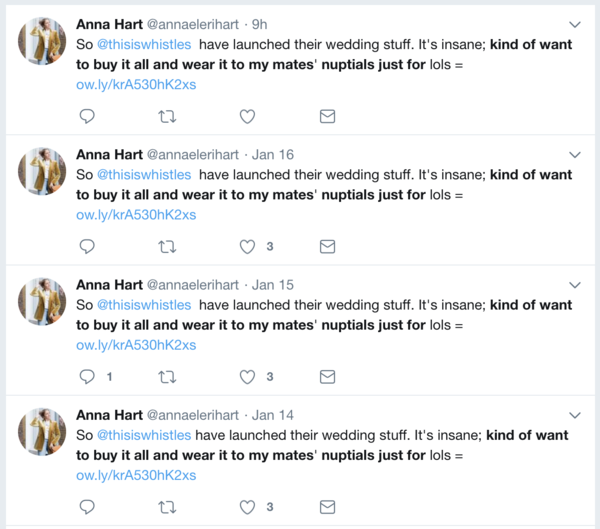The image size is (600, 529).
Task: Open the ow.ly link in the 9h tweet
Action: [x=136, y=85]
